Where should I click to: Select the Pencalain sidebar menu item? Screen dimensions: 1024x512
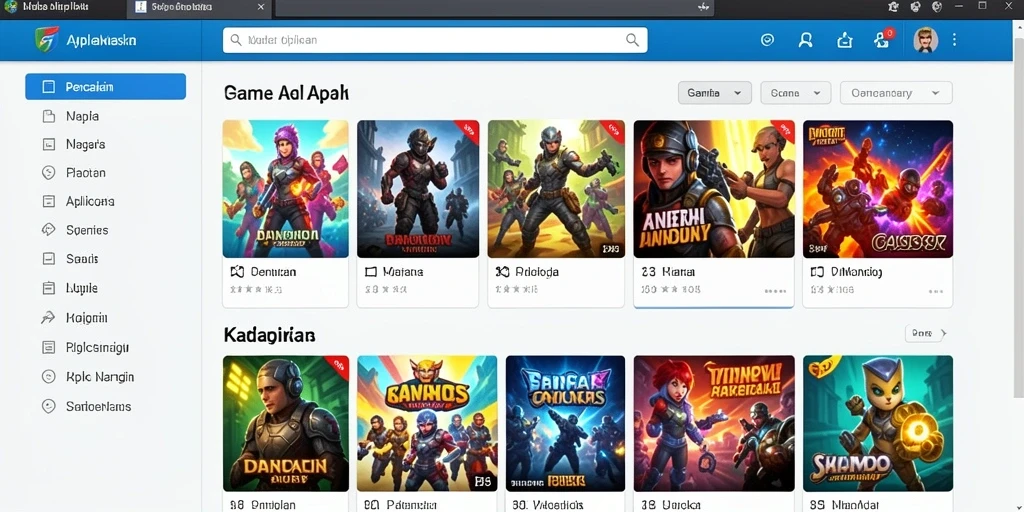point(105,87)
